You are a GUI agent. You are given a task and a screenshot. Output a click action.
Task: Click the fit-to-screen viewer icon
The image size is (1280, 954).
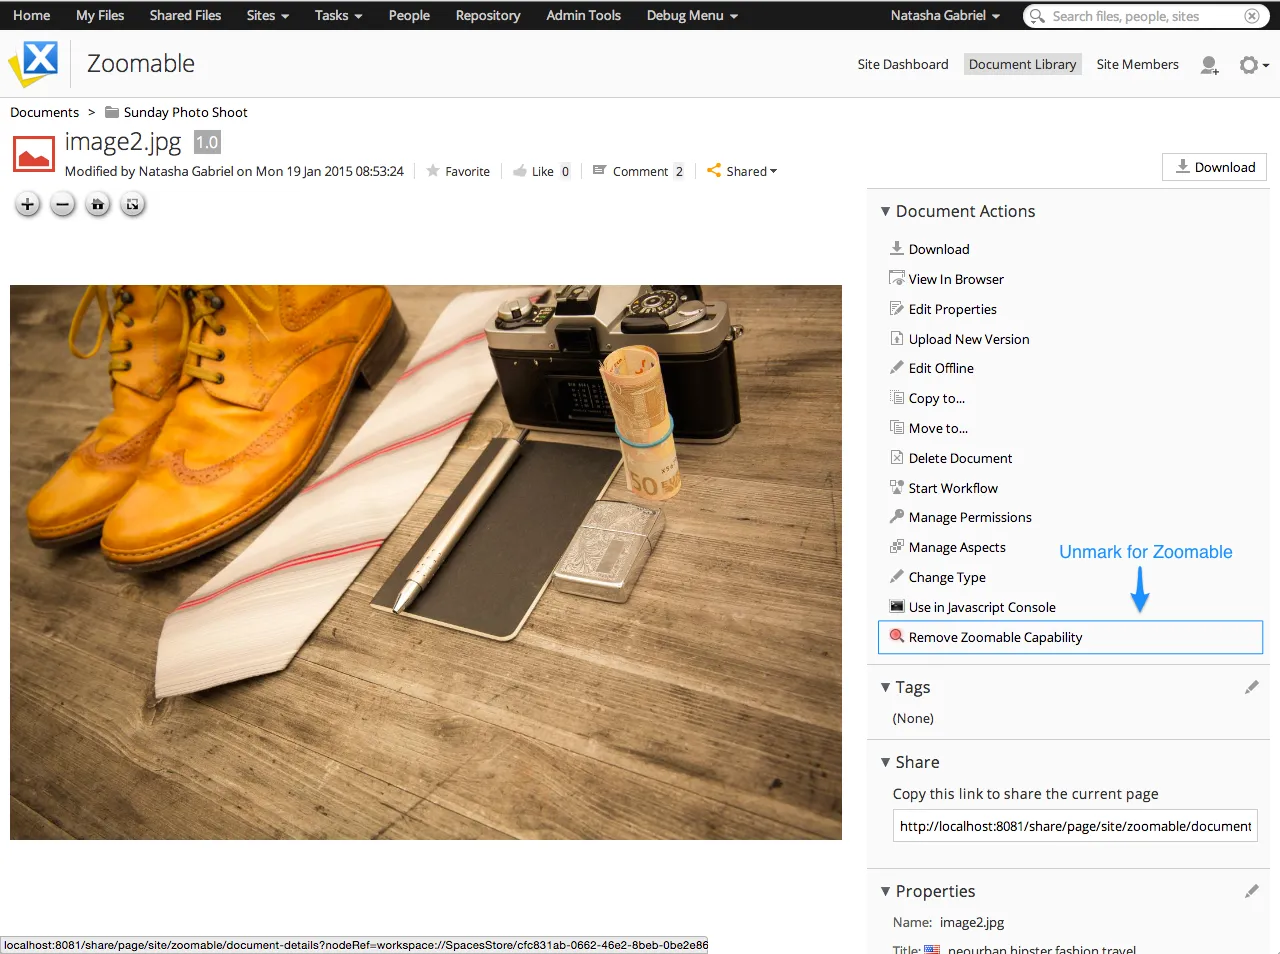pyautogui.click(x=132, y=205)
